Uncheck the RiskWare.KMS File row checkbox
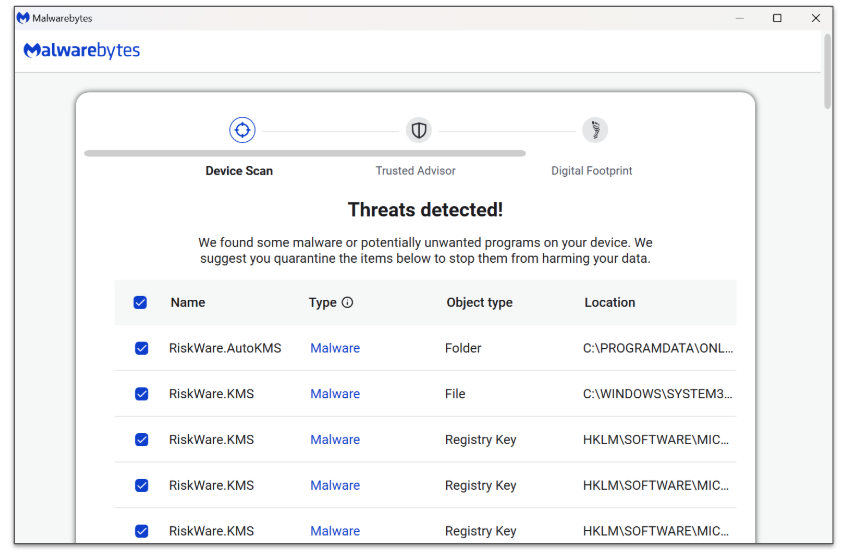The height and width of the screenshot is (552, 850). pyautogui.click(x=141, y=394)
